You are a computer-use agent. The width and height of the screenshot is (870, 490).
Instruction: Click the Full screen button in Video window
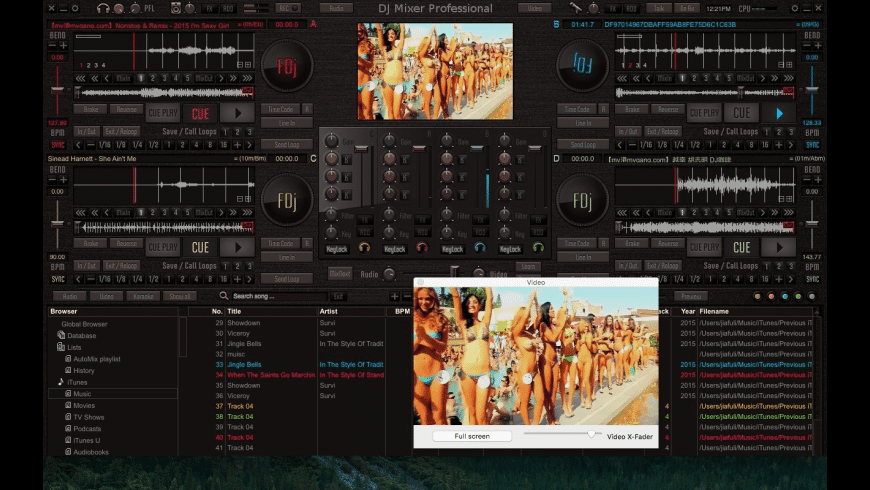[x=472, y=436]
